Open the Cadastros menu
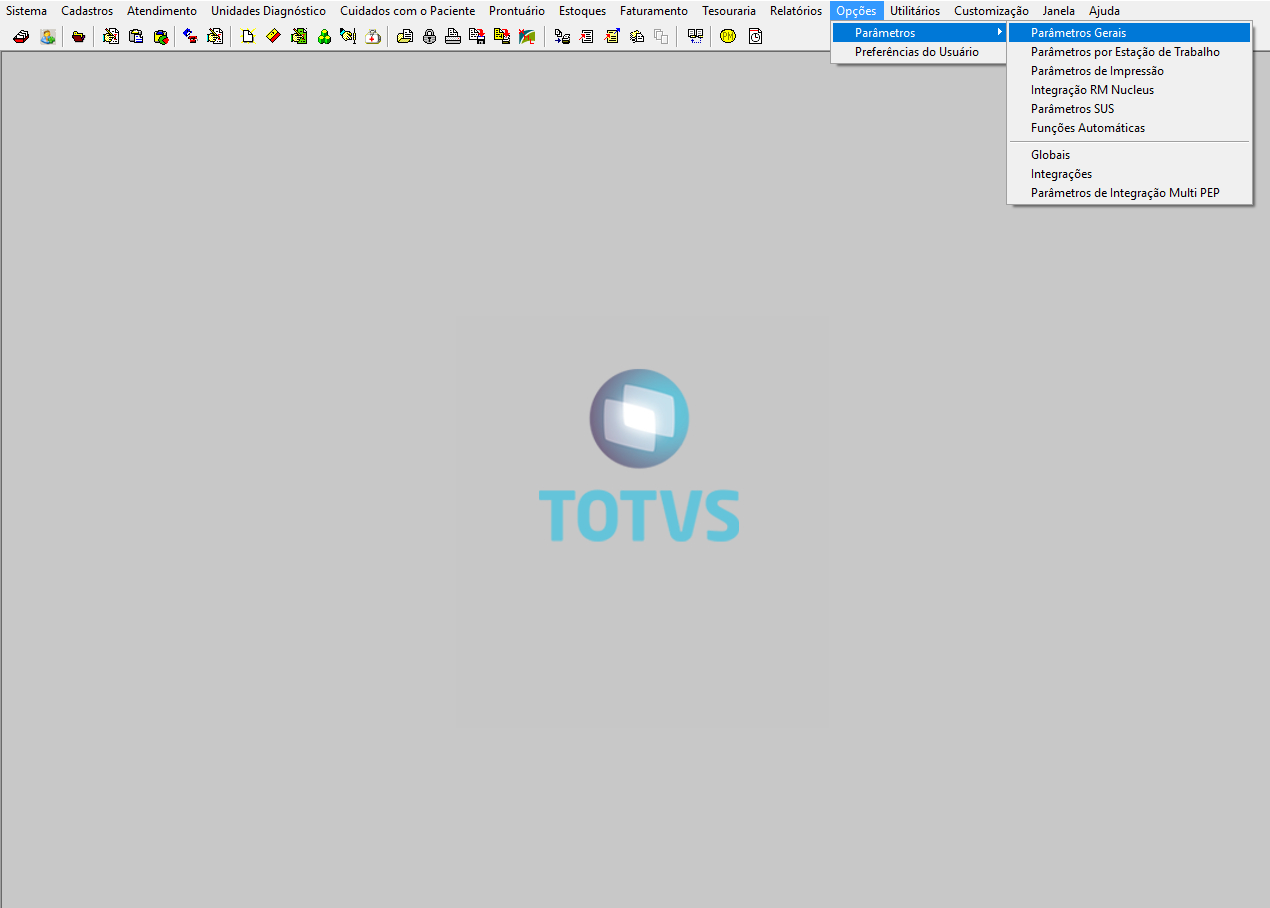 87,11
